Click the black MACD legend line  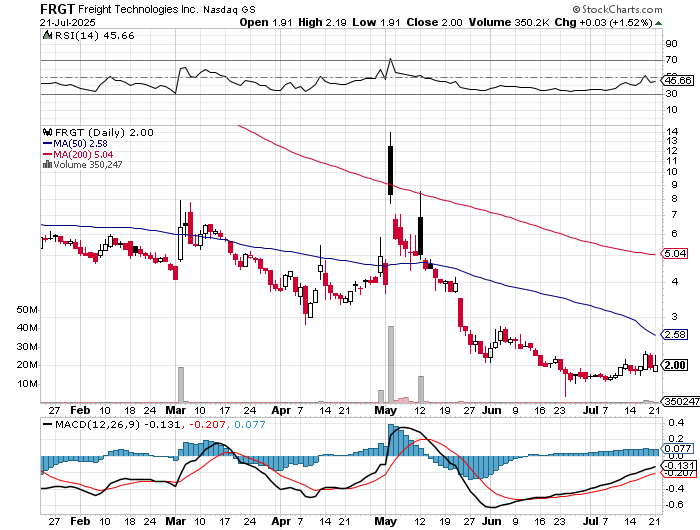tap(47, 424)
